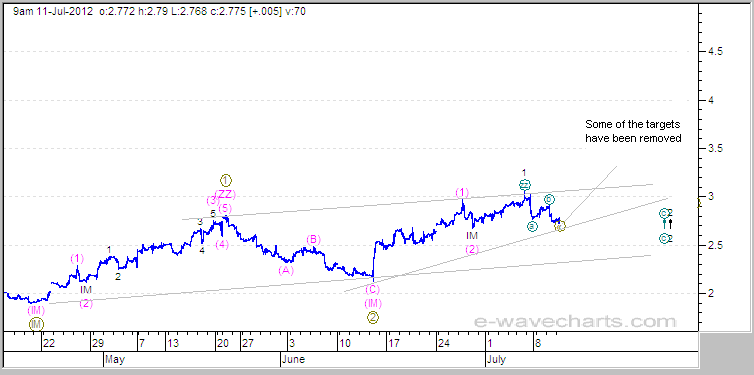Select the teal circled a label
Screen dimensions: 754x375
tap(532, 226)
